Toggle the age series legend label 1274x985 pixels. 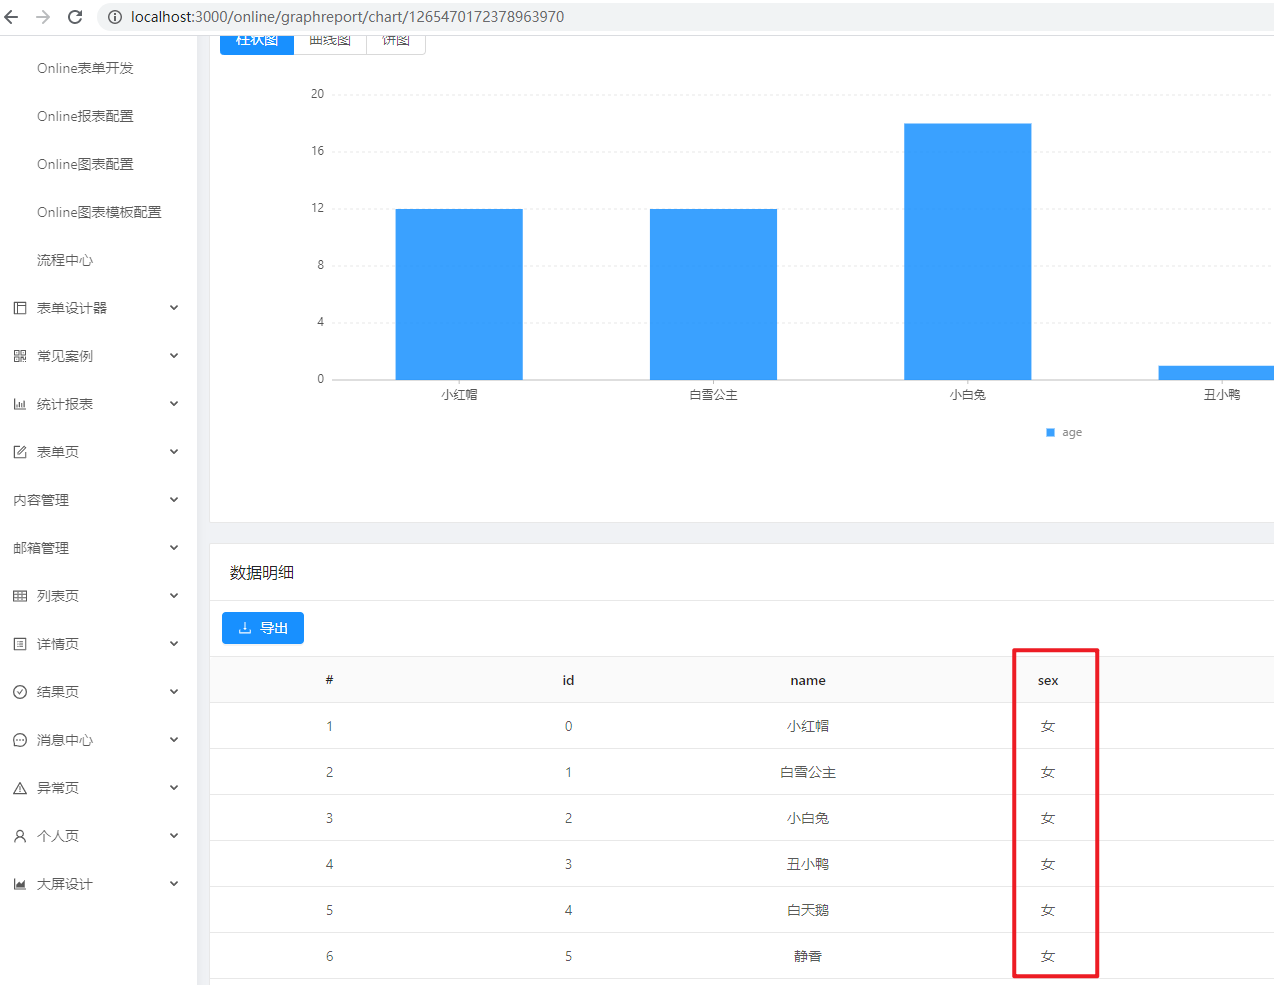[1072, 432]
